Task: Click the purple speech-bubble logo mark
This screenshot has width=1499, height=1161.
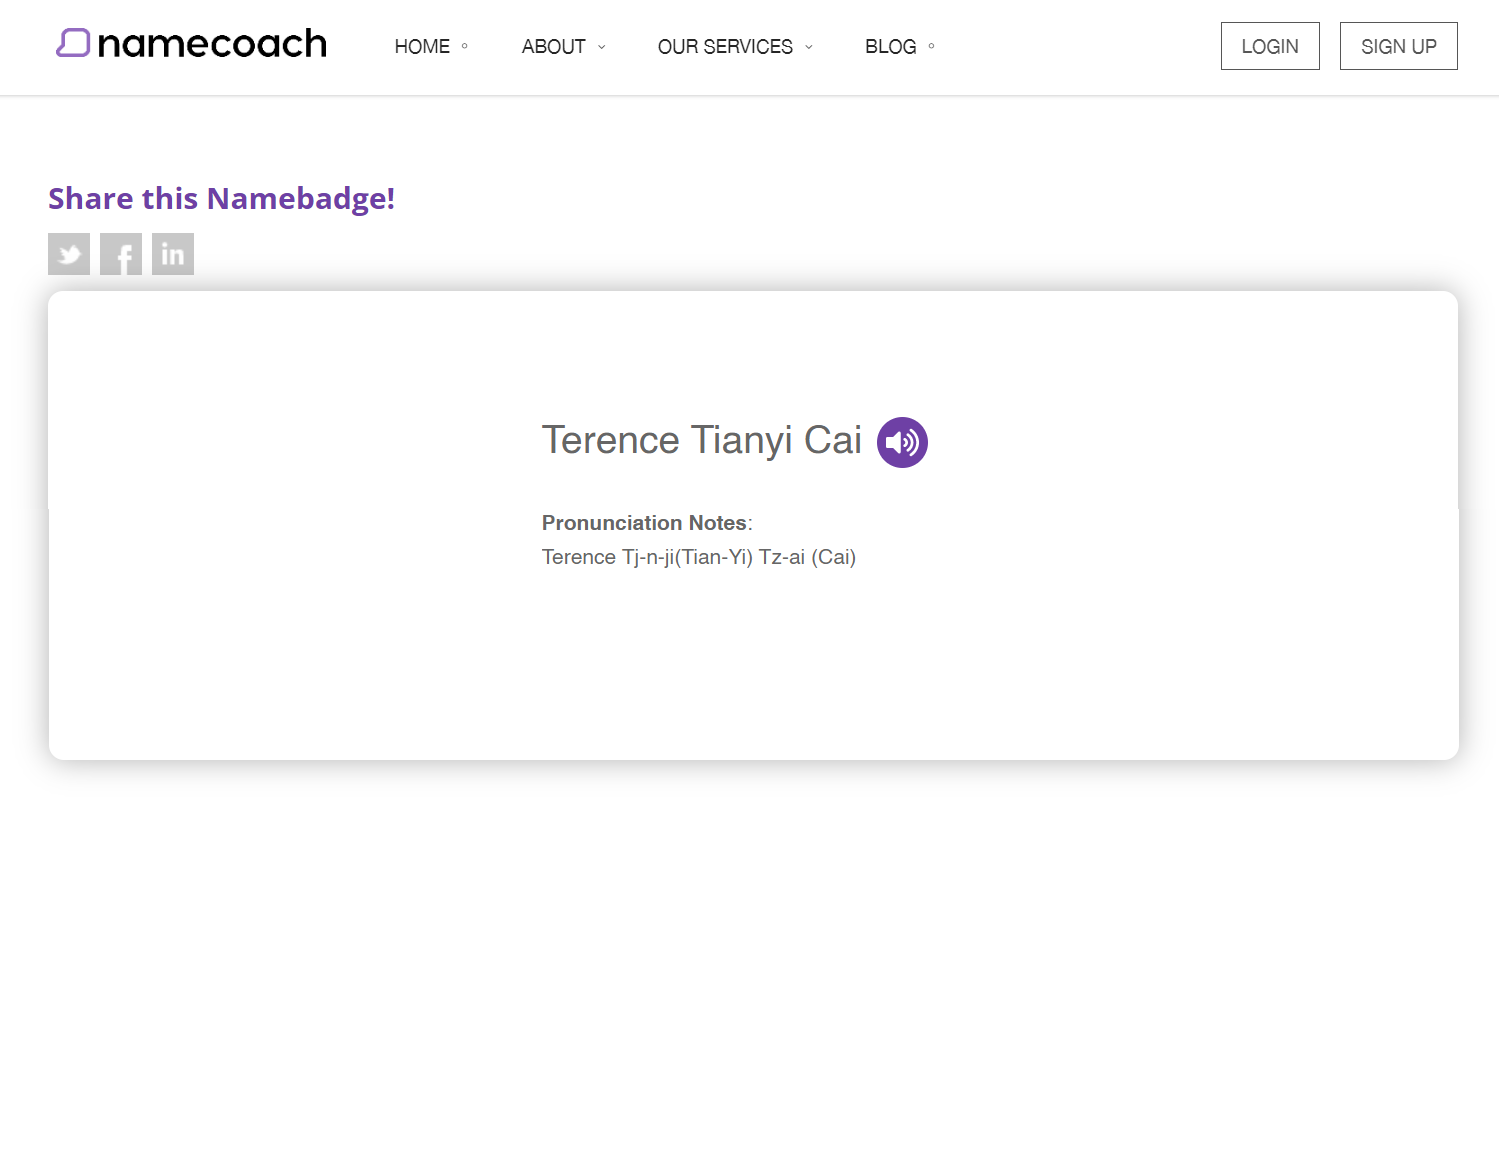Action: click(x=74, y=43)
